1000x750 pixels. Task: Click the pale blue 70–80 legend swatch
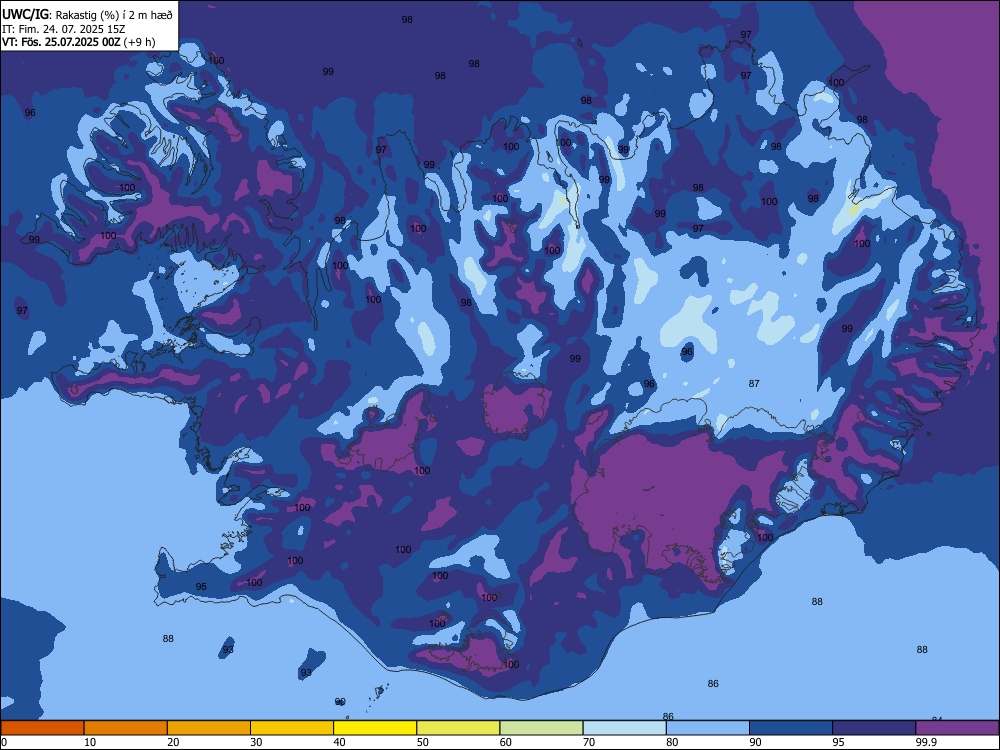(625, 728)
